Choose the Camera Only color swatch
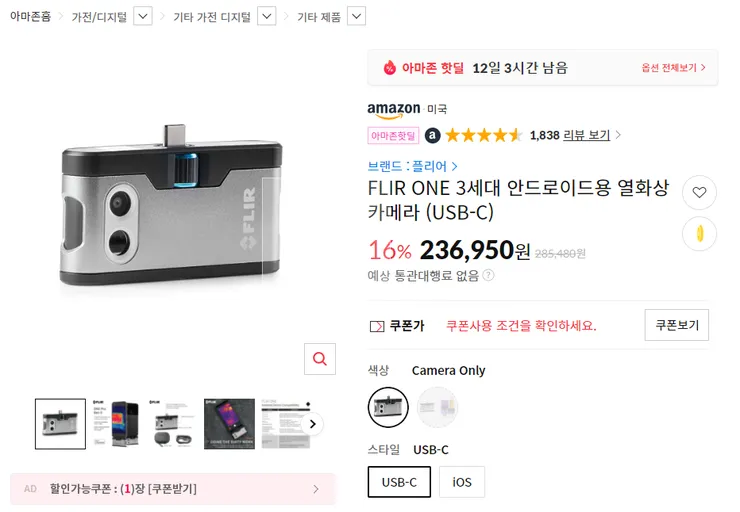Viewport: 740px width, 512px height. (388, 407)
